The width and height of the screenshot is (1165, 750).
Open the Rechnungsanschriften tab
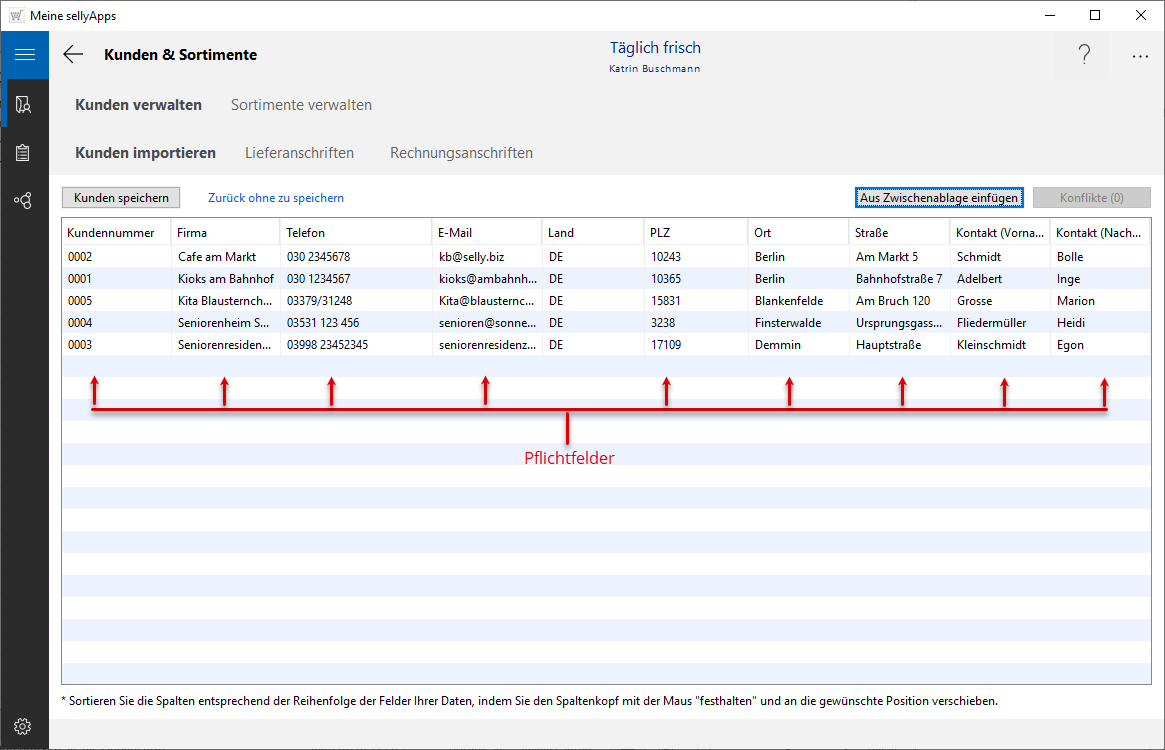[461, 153]
